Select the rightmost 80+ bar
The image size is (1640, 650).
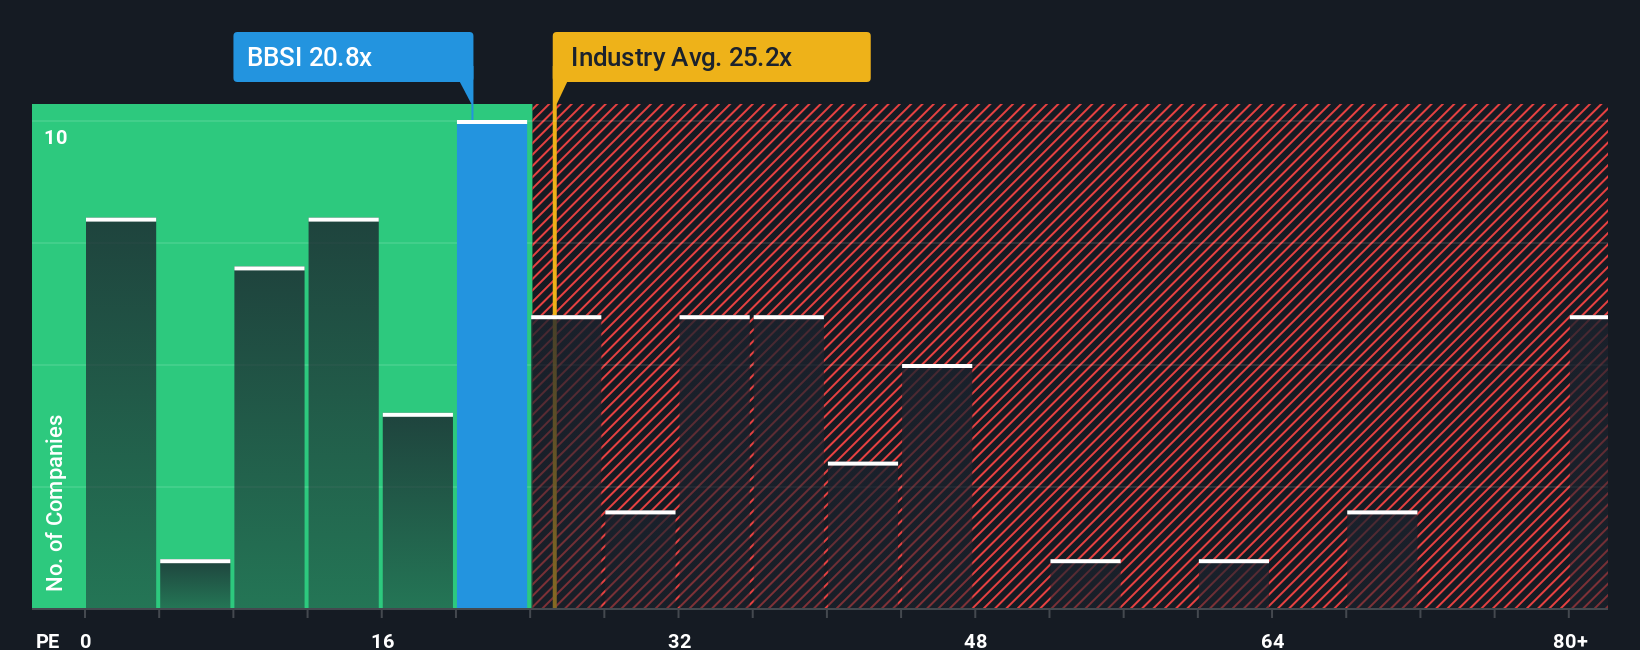pyautogui.click(x=1589, y=462)
